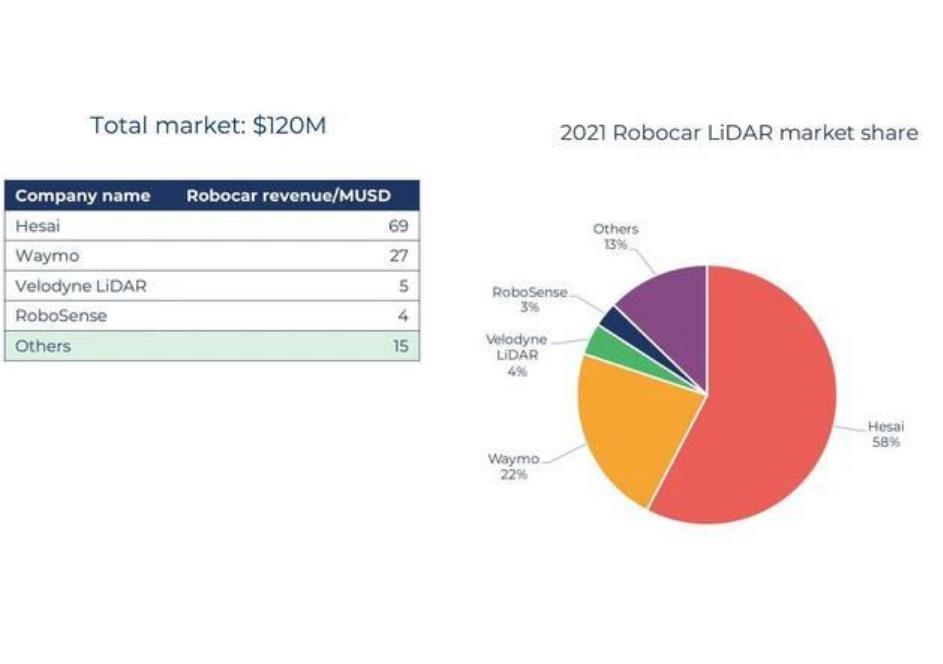Click the "Others 13%" pie chart label
The height and width of the screenshot is (664, 943).
[616, 236]
